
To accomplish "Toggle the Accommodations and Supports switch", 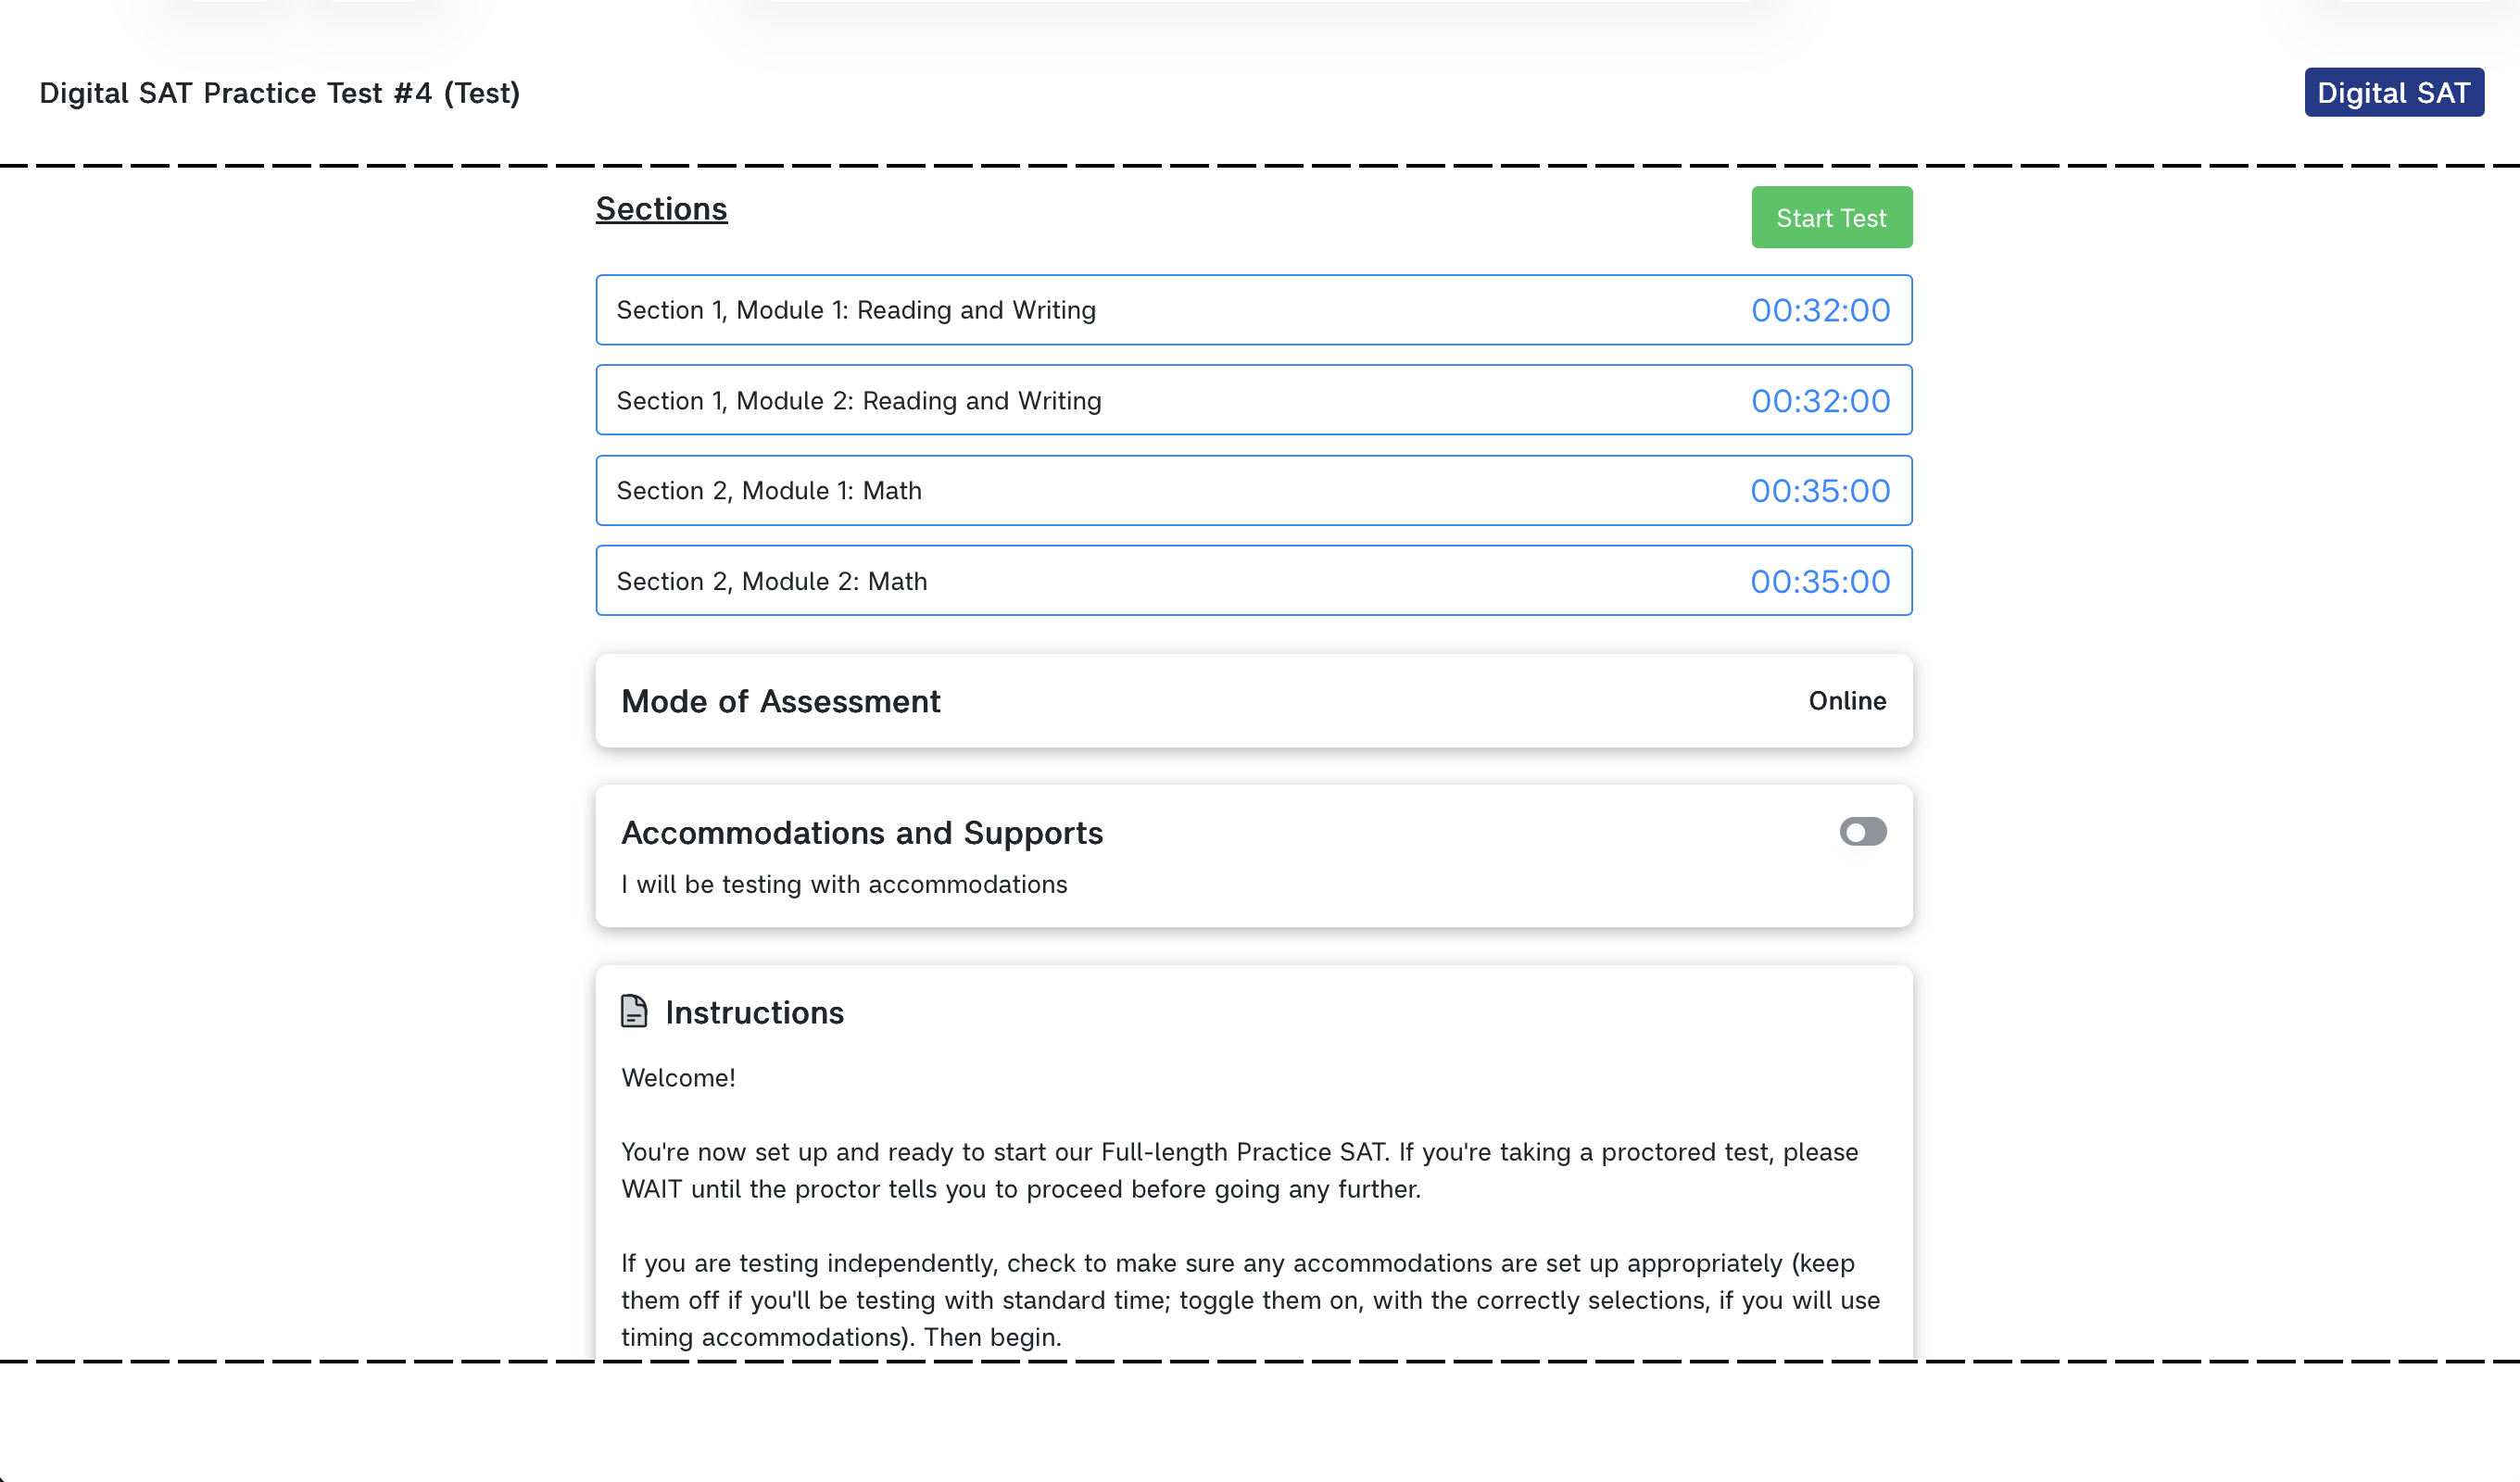I will pyautogui.click(x=1862, y=831).
